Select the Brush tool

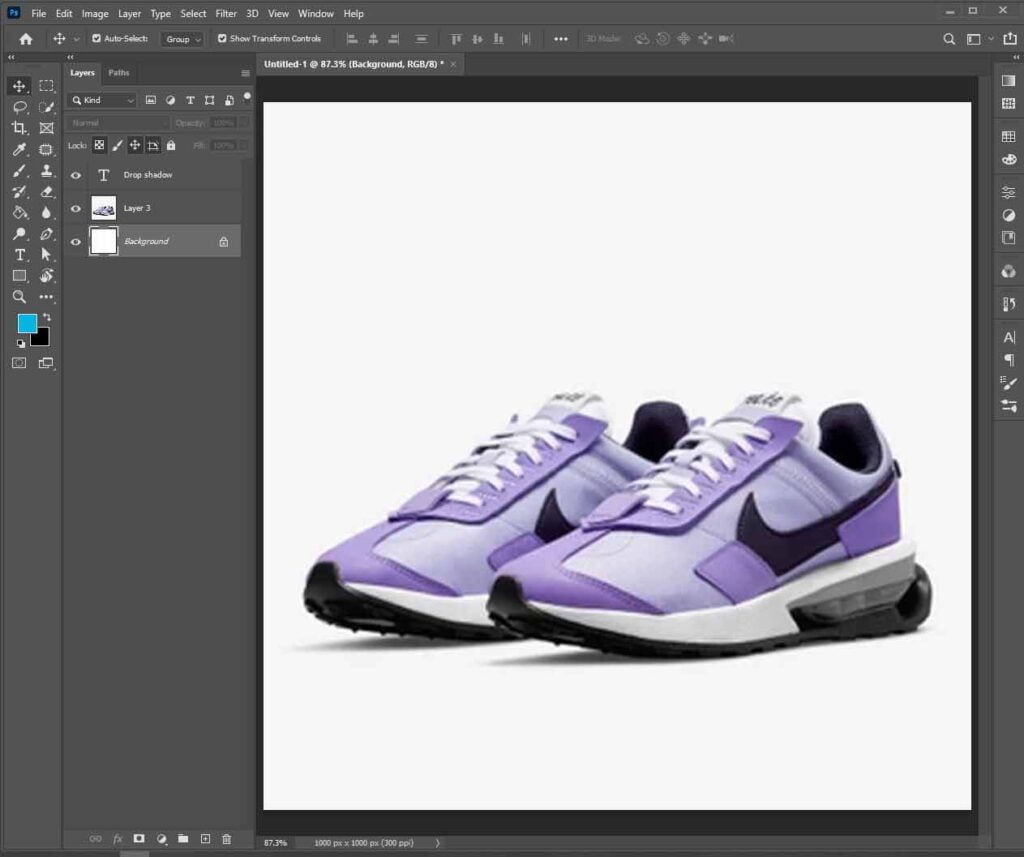19,170
